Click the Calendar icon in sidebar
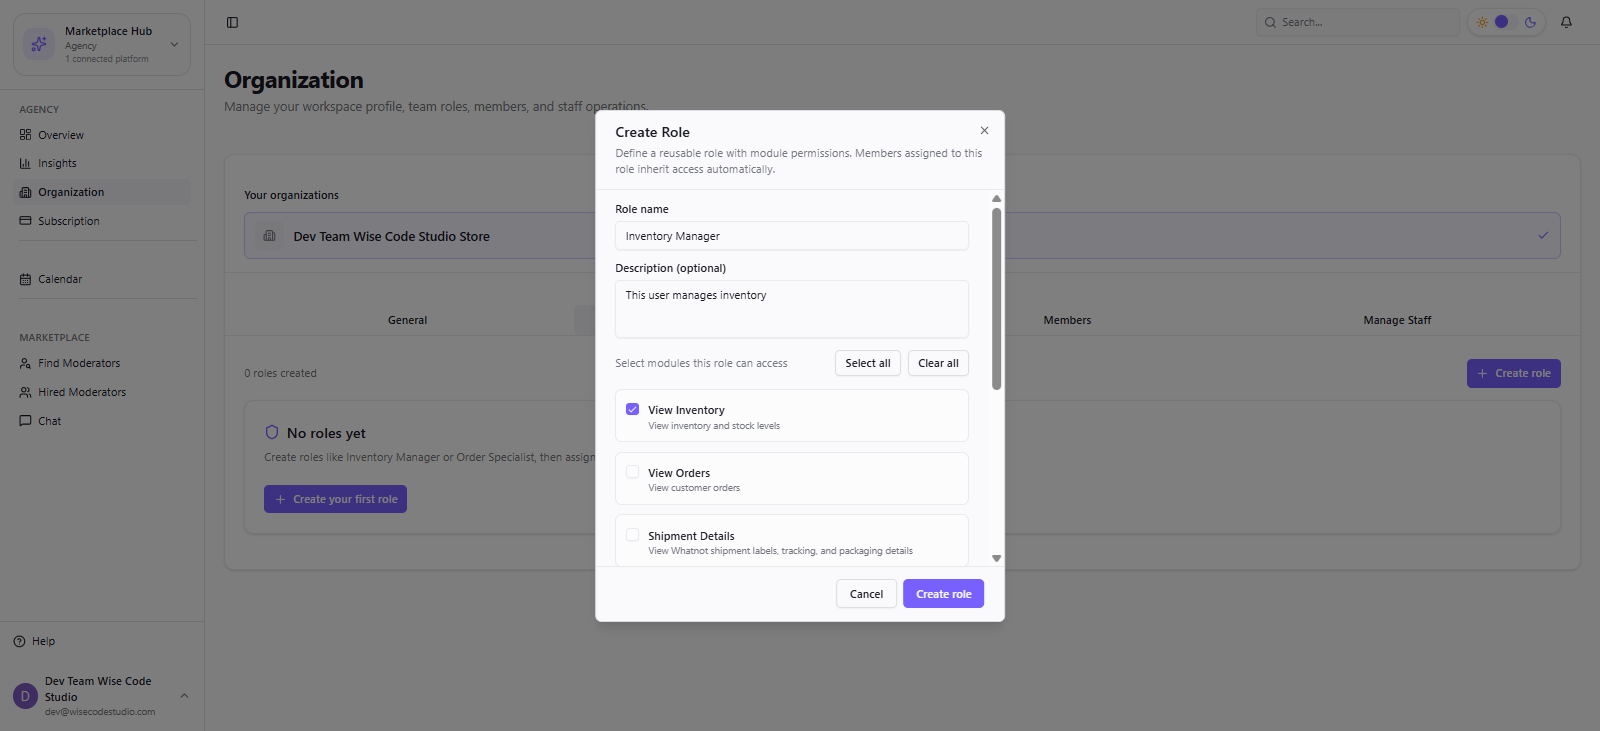1600x731 pixels. point(25,279)
